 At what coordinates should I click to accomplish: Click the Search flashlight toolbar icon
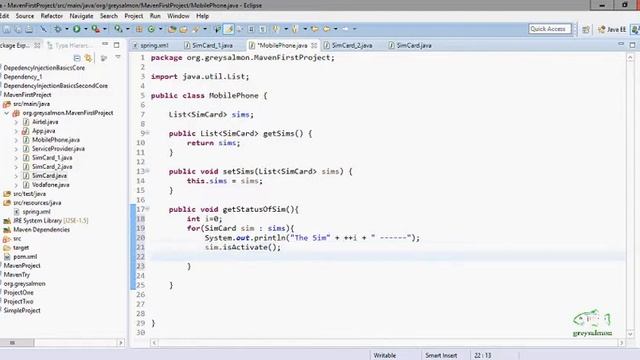(196, 29)
